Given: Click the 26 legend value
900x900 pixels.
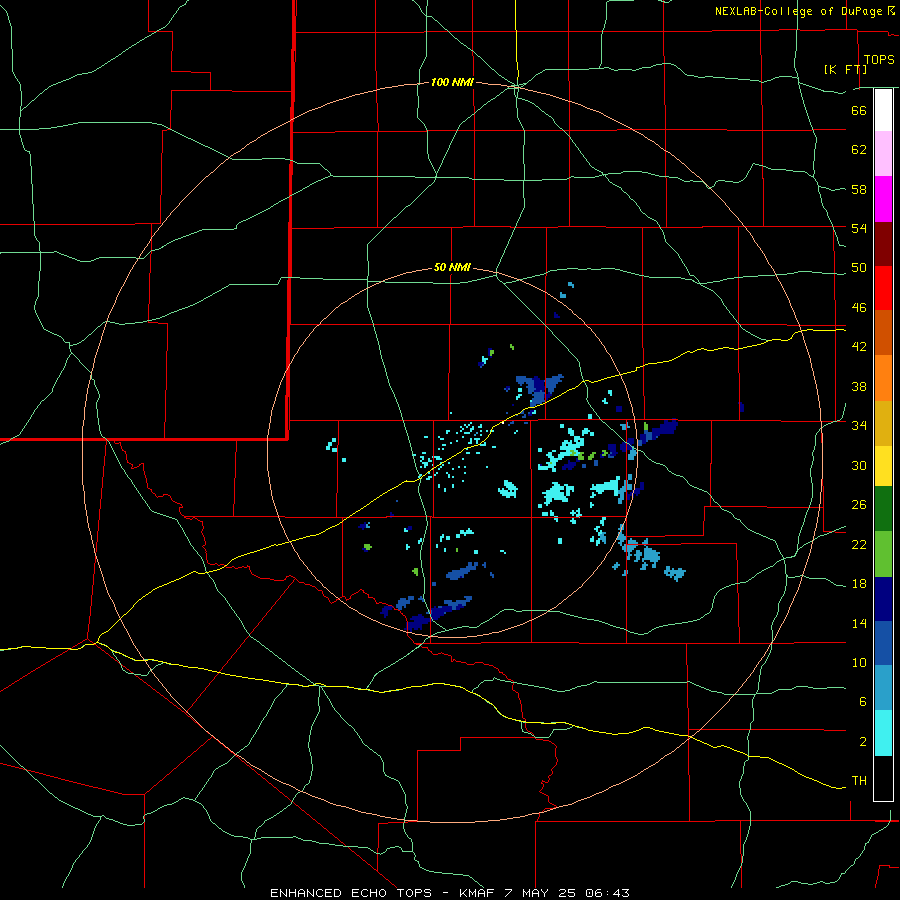Looking at the screenshot, I should click(859, 505).
